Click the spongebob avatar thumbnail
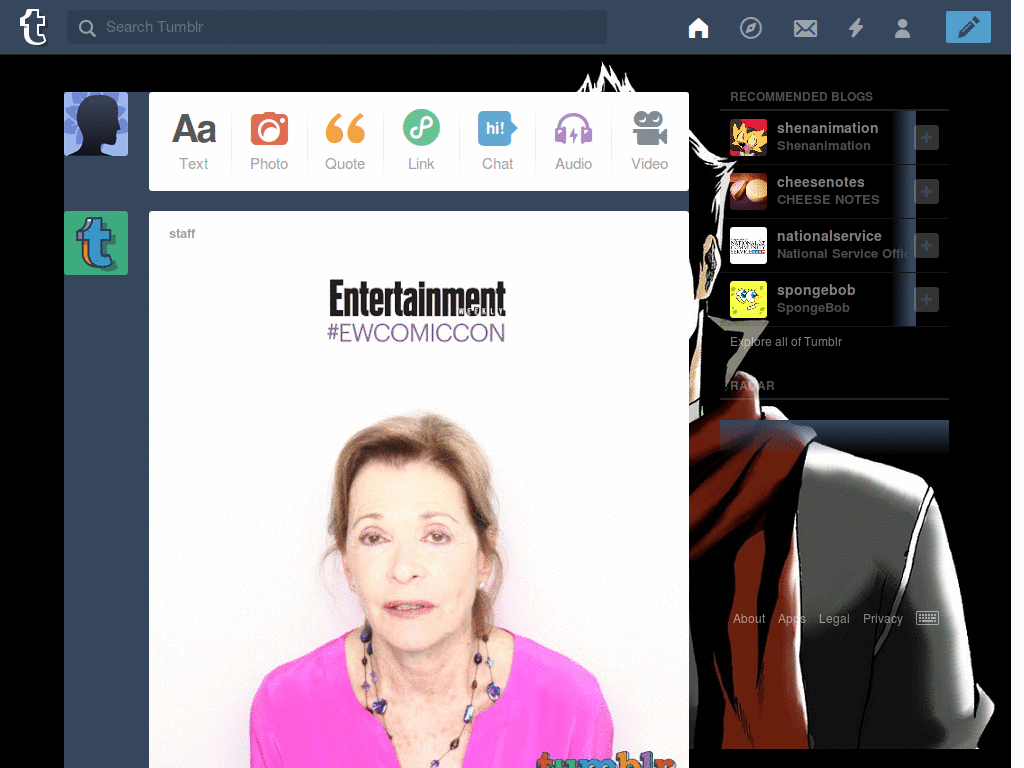The height and width of the screenshot is (768, 1024). tap(748, 300)
